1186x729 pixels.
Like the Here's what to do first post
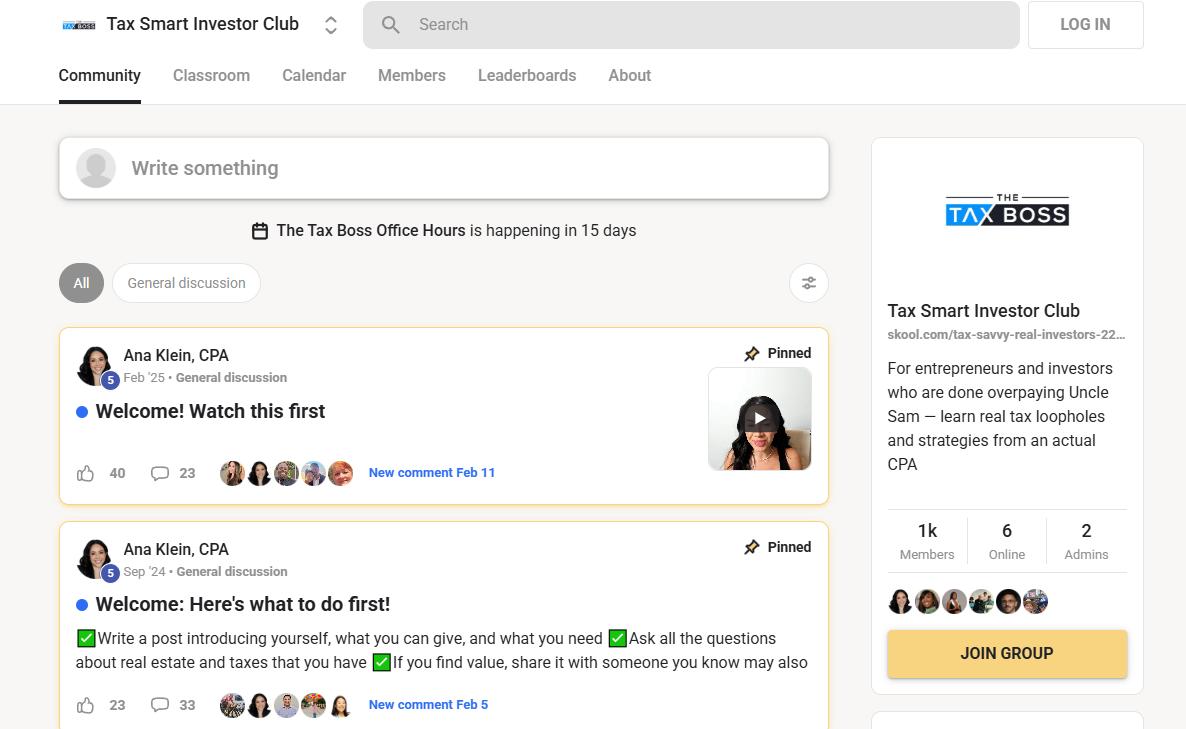click(x=85, y=706)
